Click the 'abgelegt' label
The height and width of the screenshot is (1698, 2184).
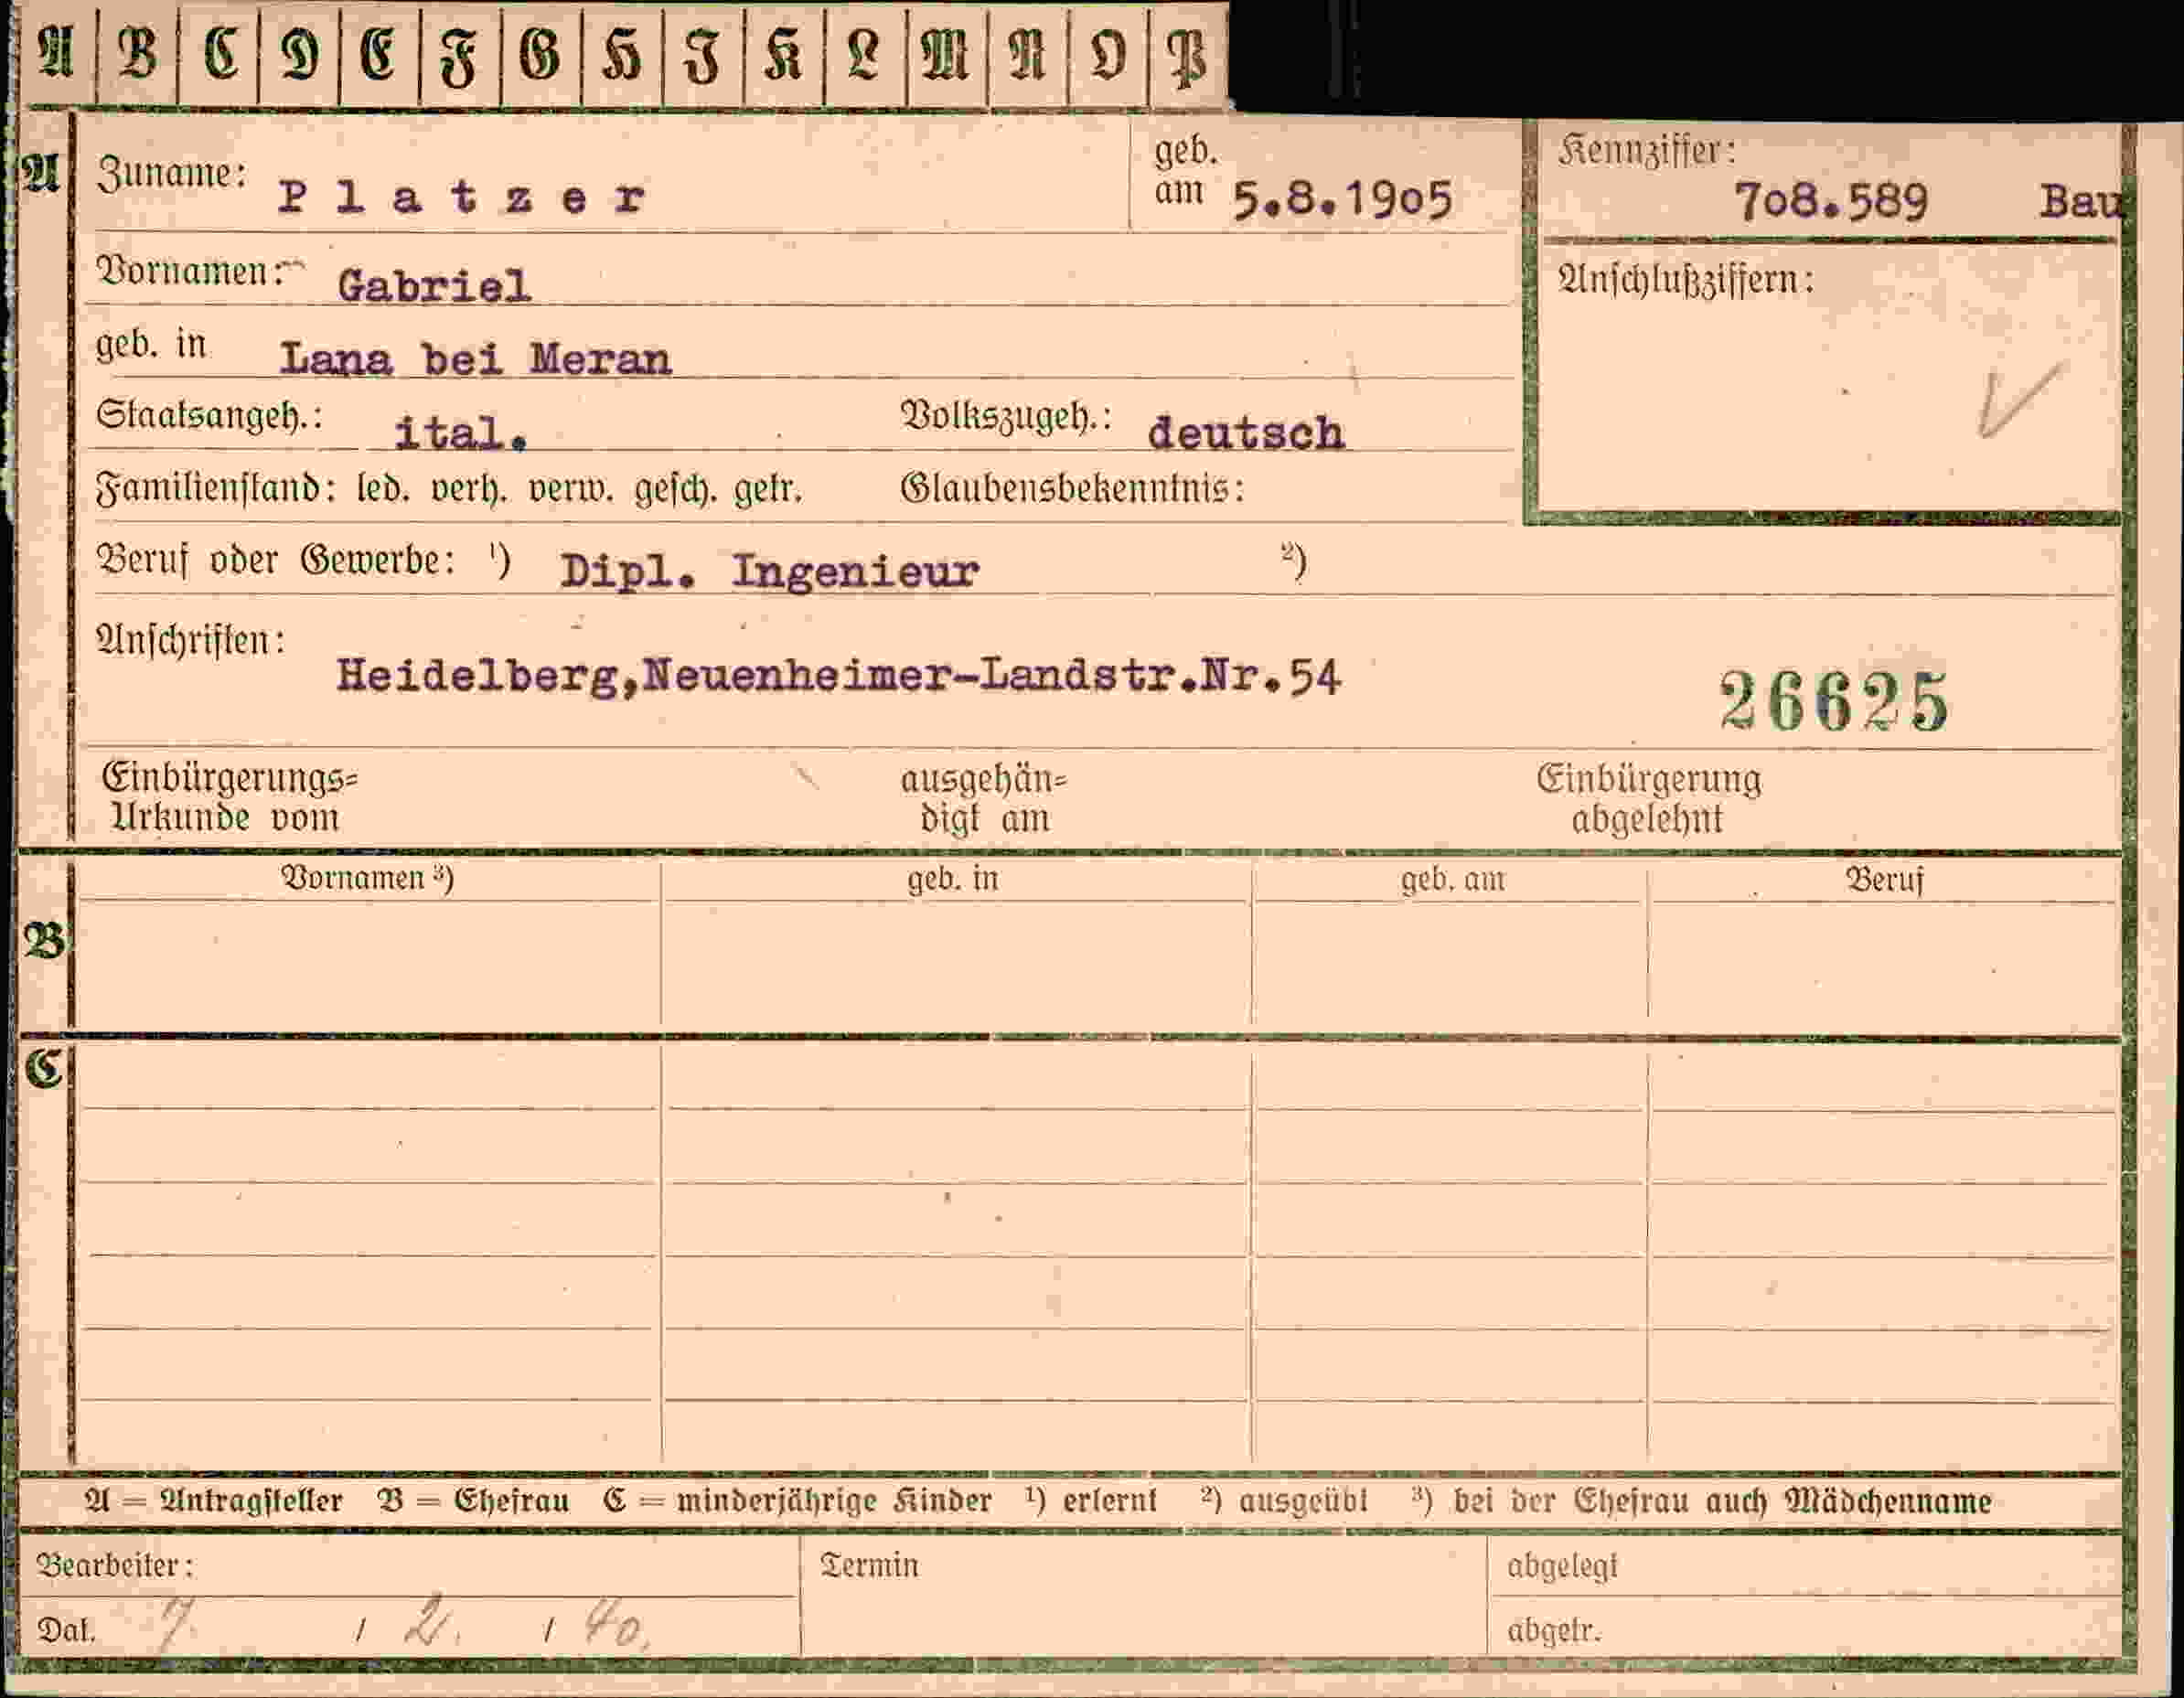click(x=1562, y=1566)
